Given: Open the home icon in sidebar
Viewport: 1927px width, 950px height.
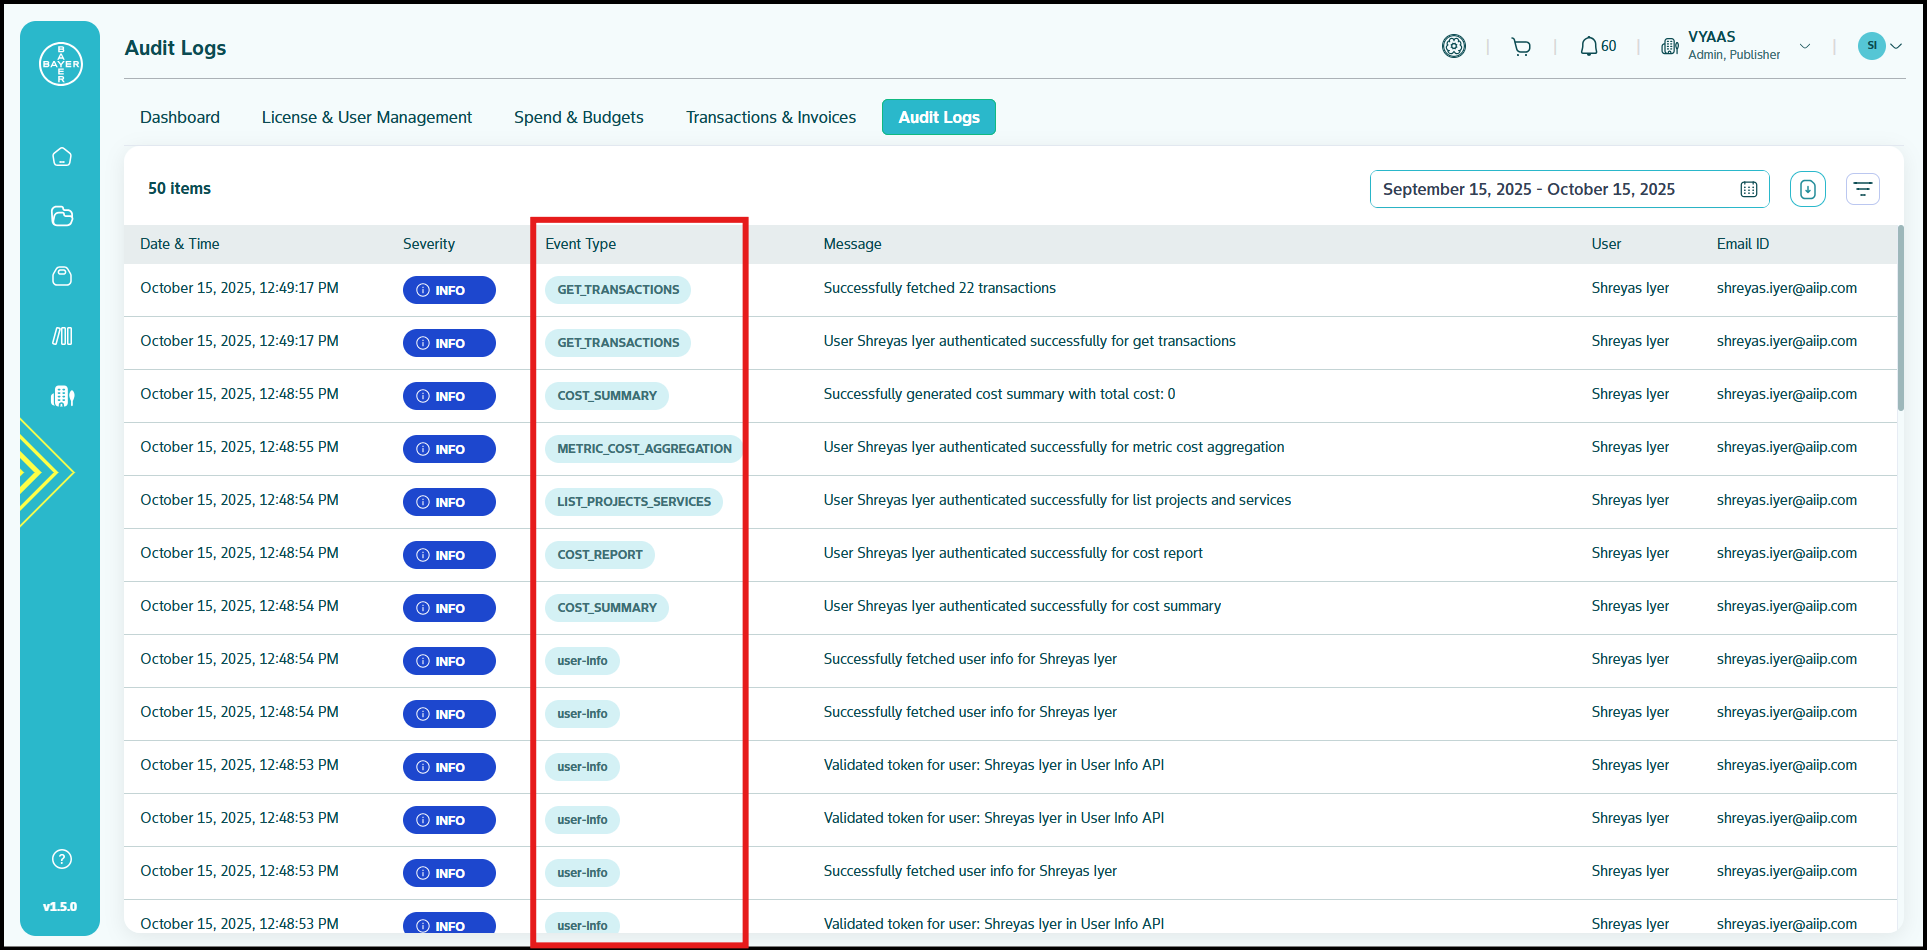Looking at the screenshot, I should tap(62, 157).
